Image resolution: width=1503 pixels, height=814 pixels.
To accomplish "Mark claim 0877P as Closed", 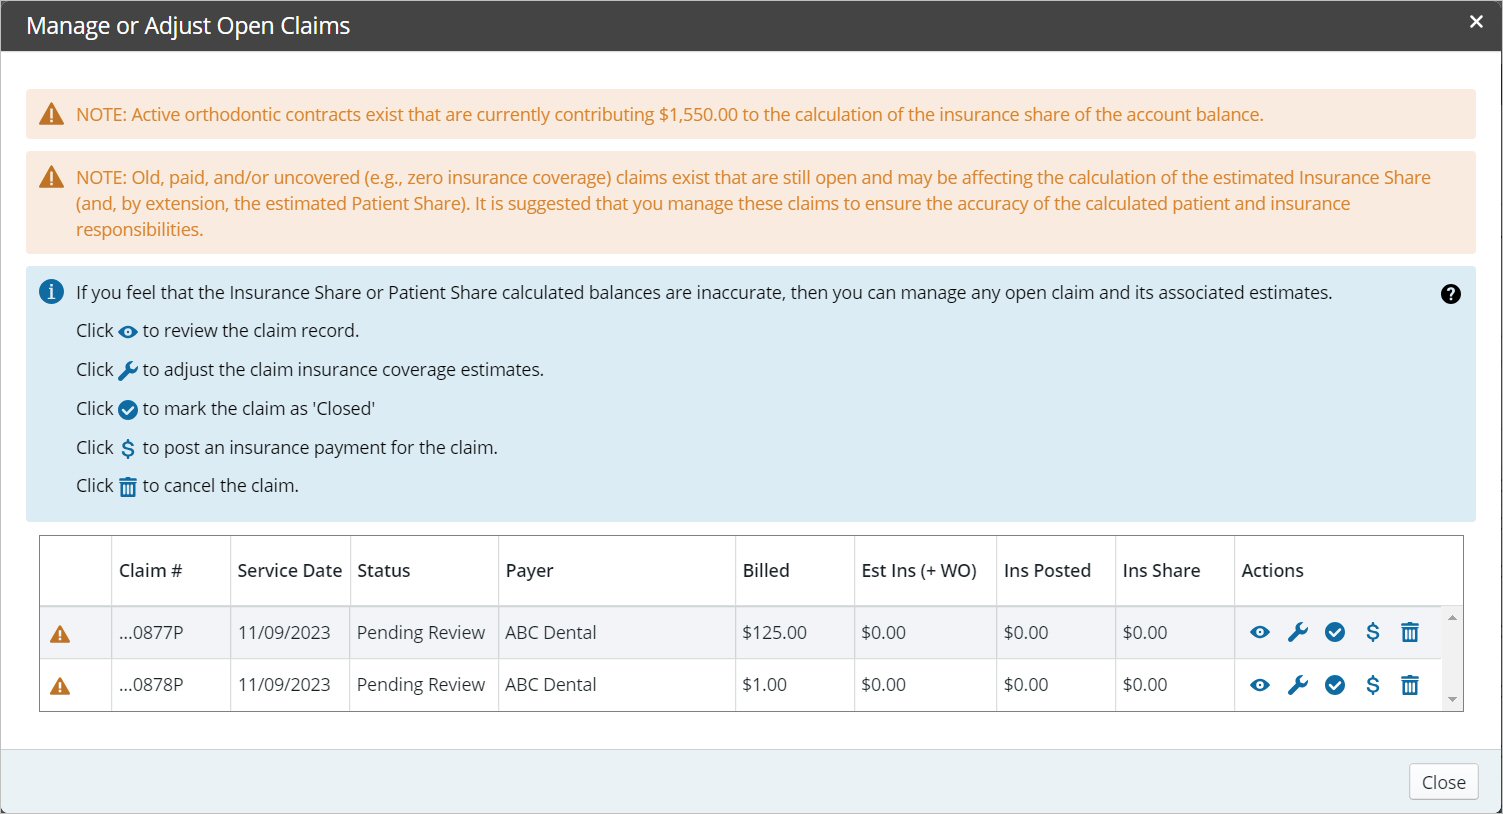I will [1335, 632].
